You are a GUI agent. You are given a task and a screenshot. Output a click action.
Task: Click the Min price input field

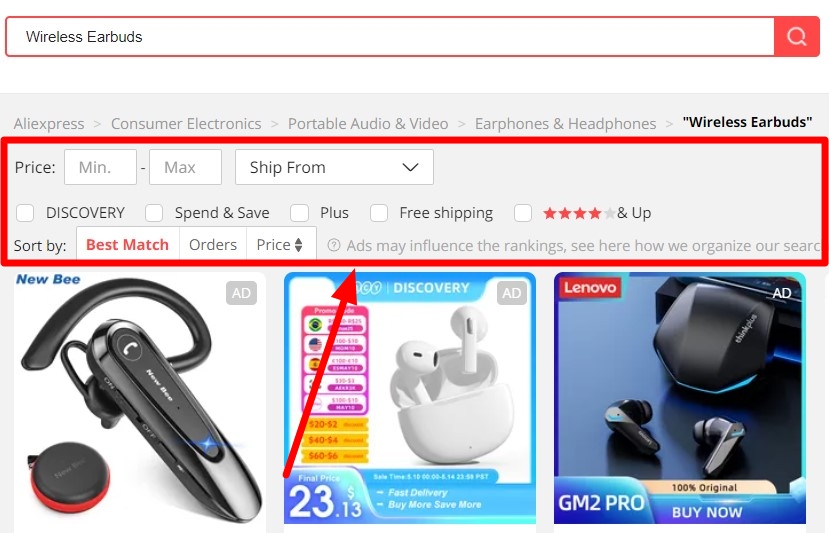pyautogui.click(x=100, y=167)
